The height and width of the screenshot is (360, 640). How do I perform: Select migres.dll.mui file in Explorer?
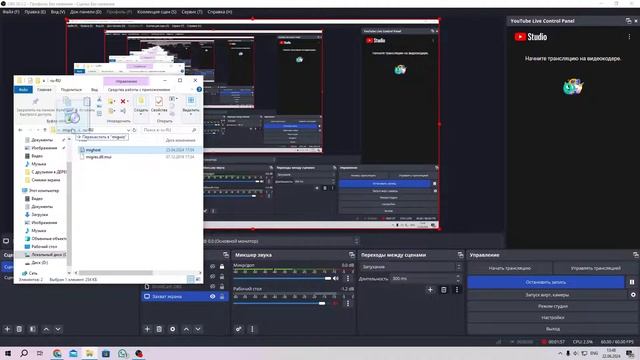pos(99,157)
